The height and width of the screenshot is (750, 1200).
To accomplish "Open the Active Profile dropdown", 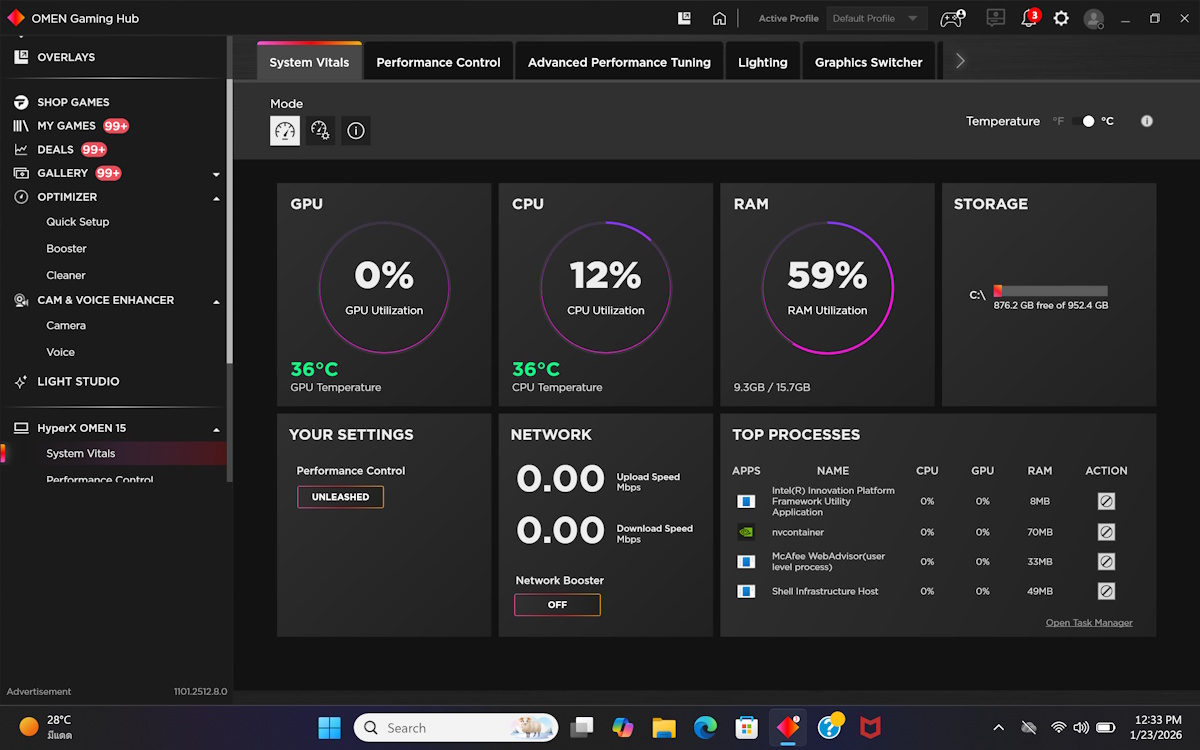I will coord(876,18).
